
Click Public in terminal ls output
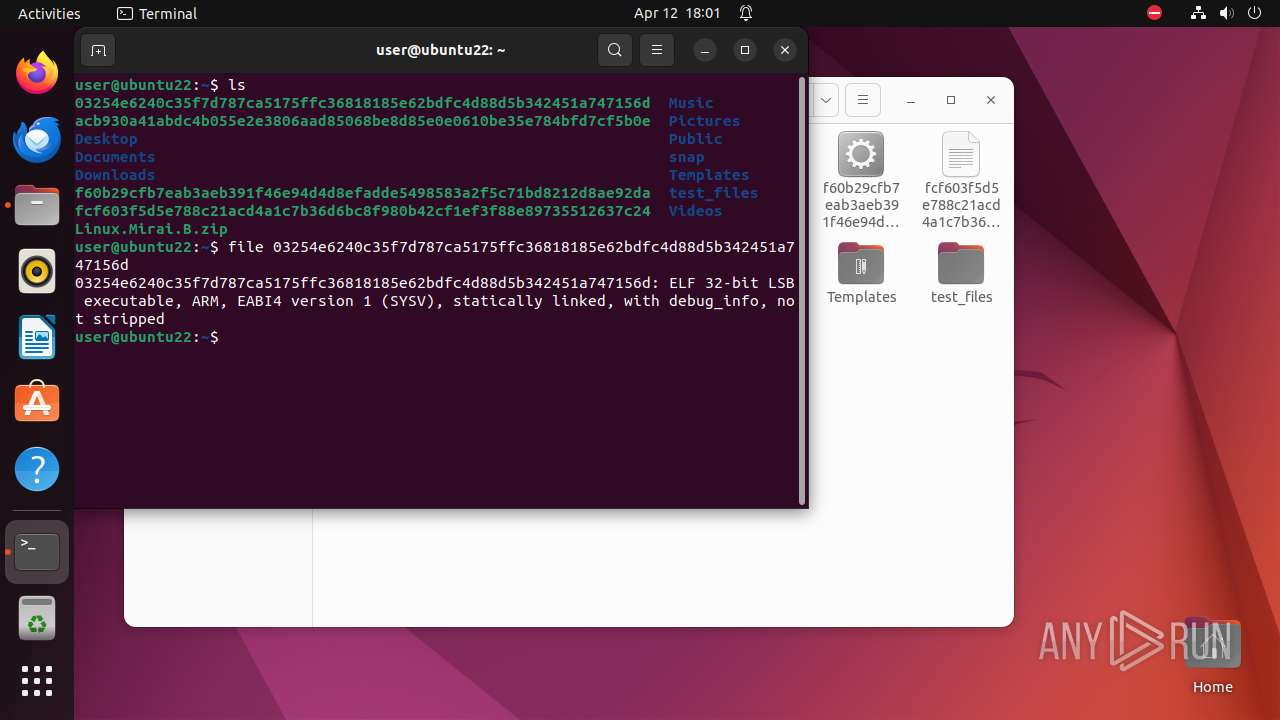click(x=696, y=139)
